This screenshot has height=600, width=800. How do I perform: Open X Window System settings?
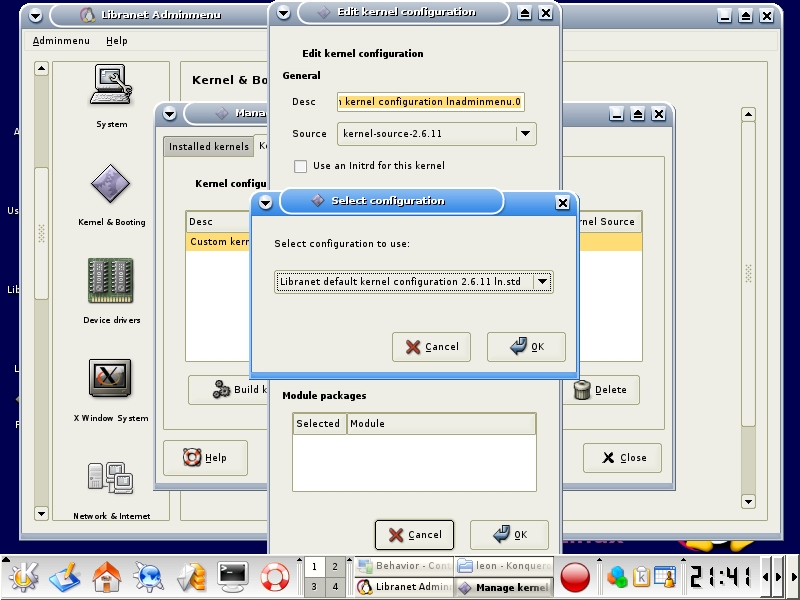tap(111, 381)
